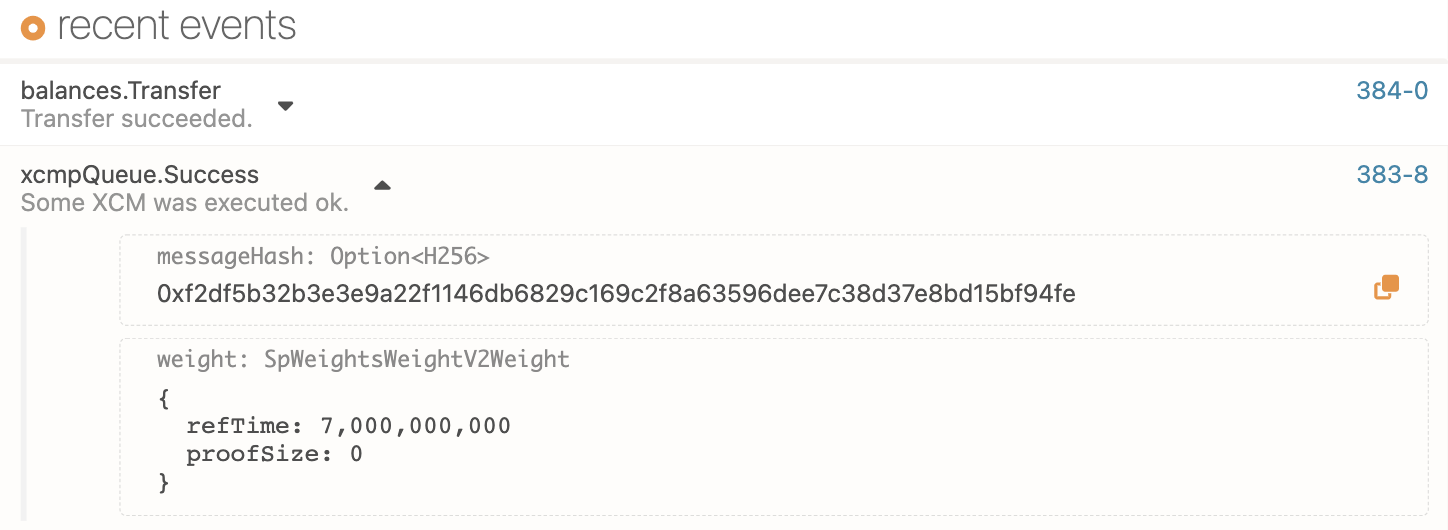This screenshot has width=1448, height=530.
Task: Click the 'recent events' heading text
Action: 177,26
